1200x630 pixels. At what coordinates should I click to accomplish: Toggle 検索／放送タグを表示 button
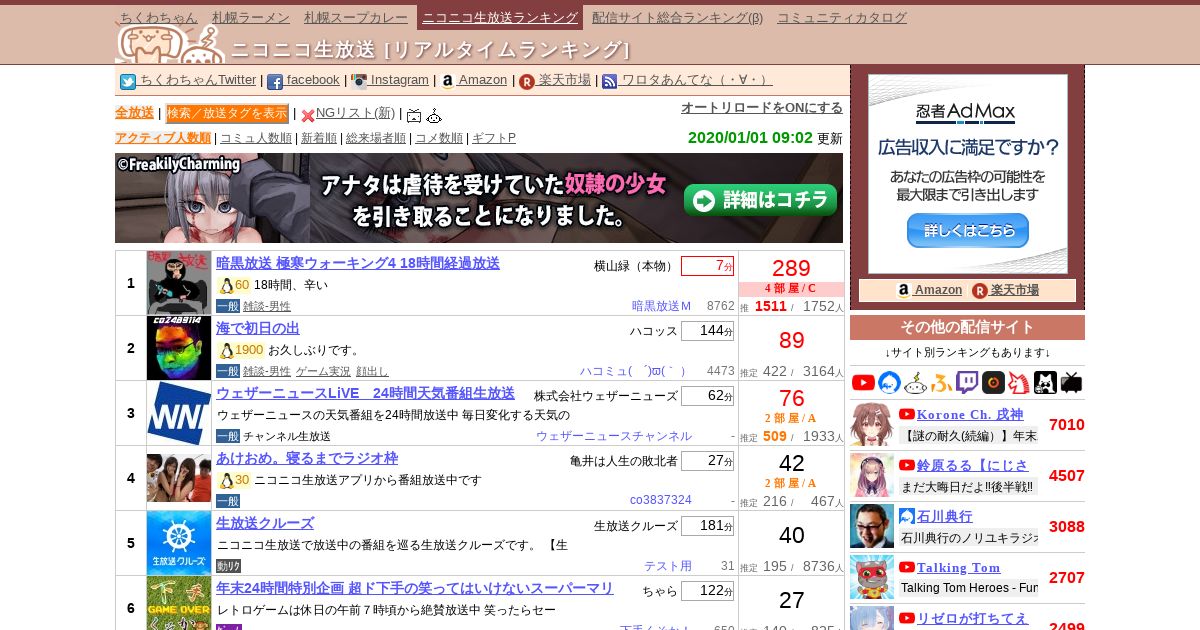[x=227, y=113]
